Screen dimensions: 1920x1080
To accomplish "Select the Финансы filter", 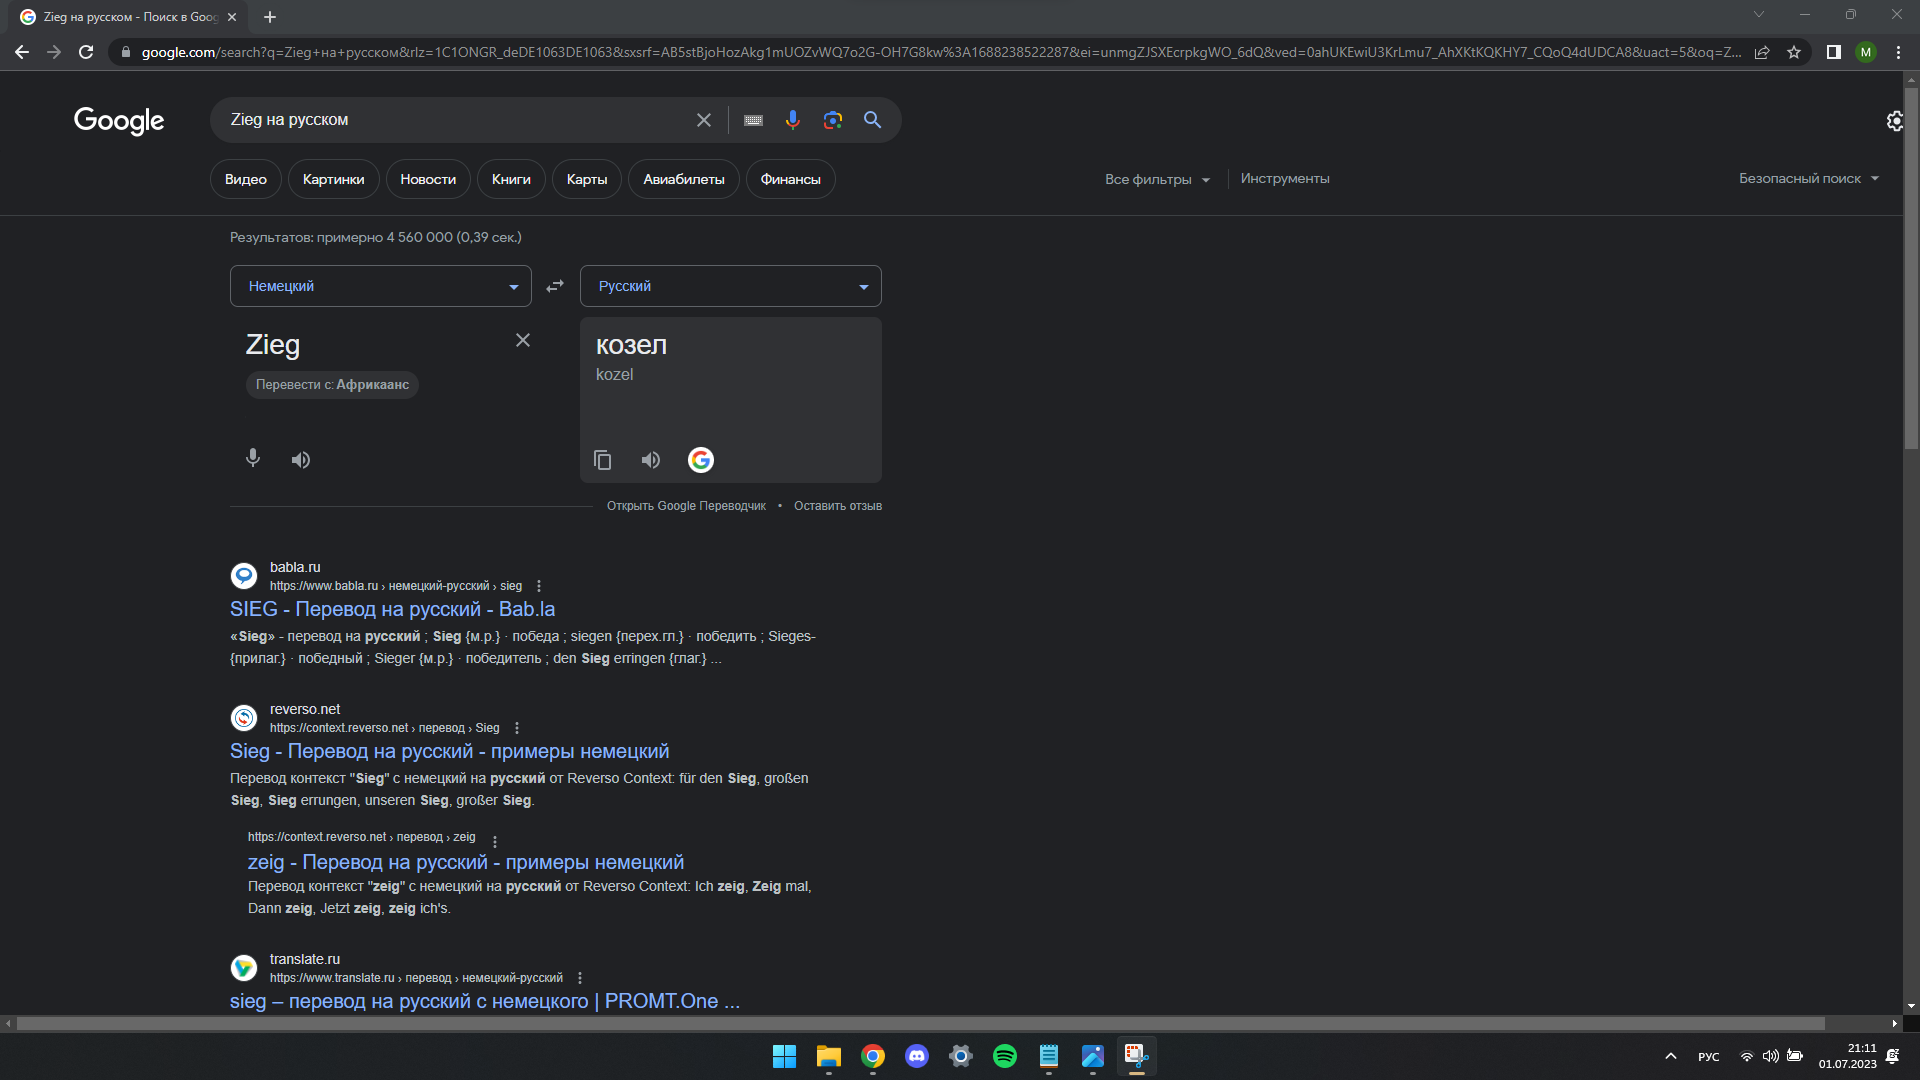I will pos(791,179).
